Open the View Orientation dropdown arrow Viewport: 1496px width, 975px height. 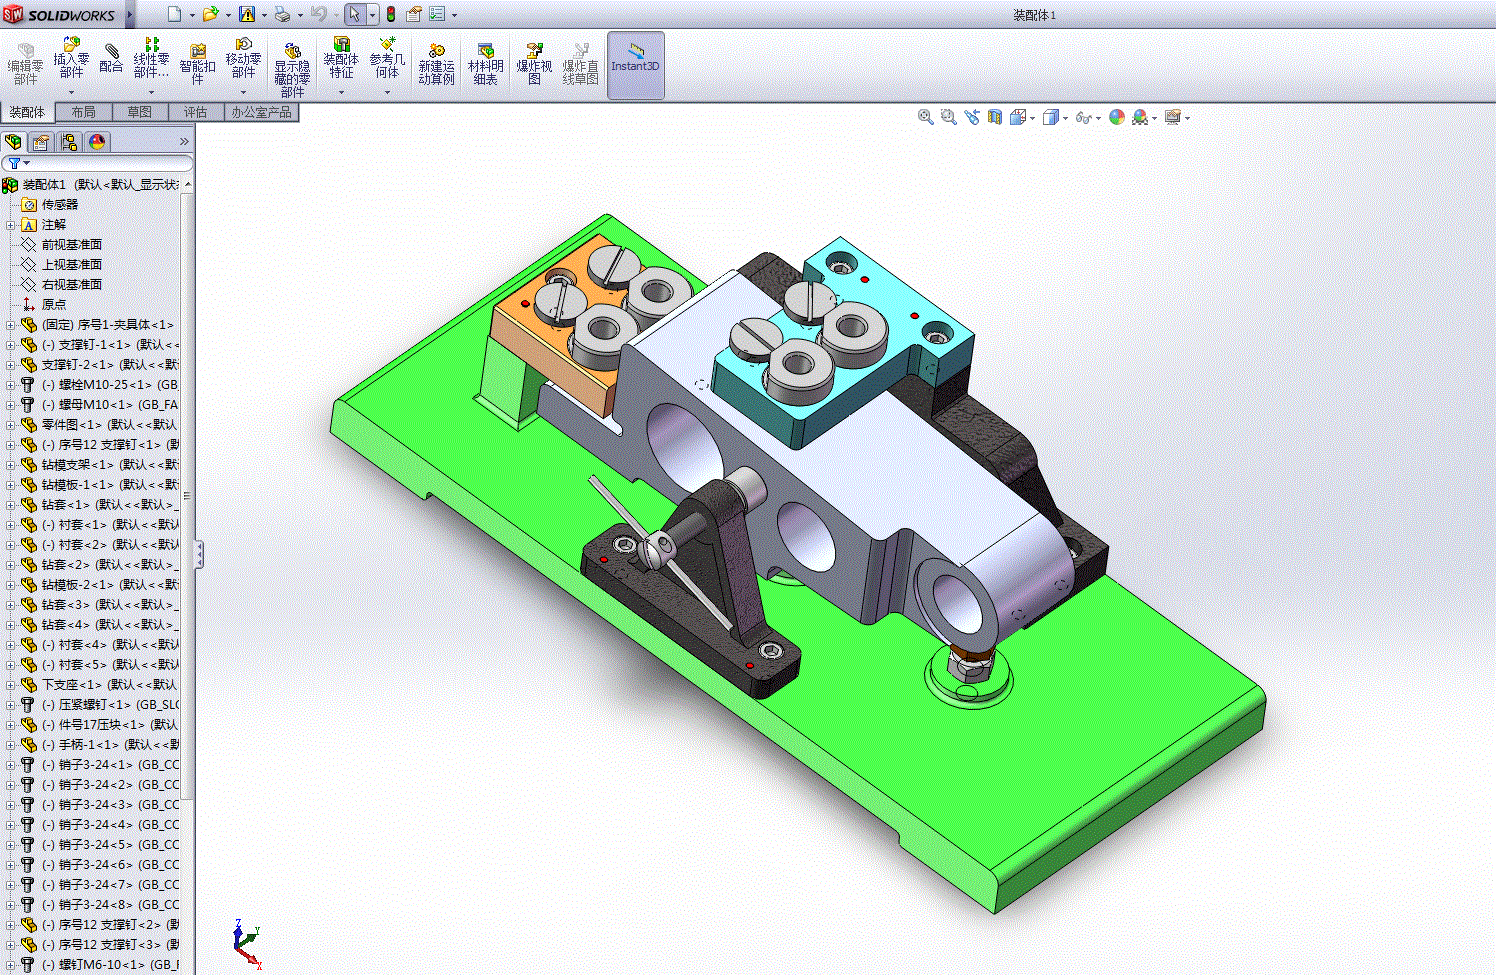[x=1033, y=118]
